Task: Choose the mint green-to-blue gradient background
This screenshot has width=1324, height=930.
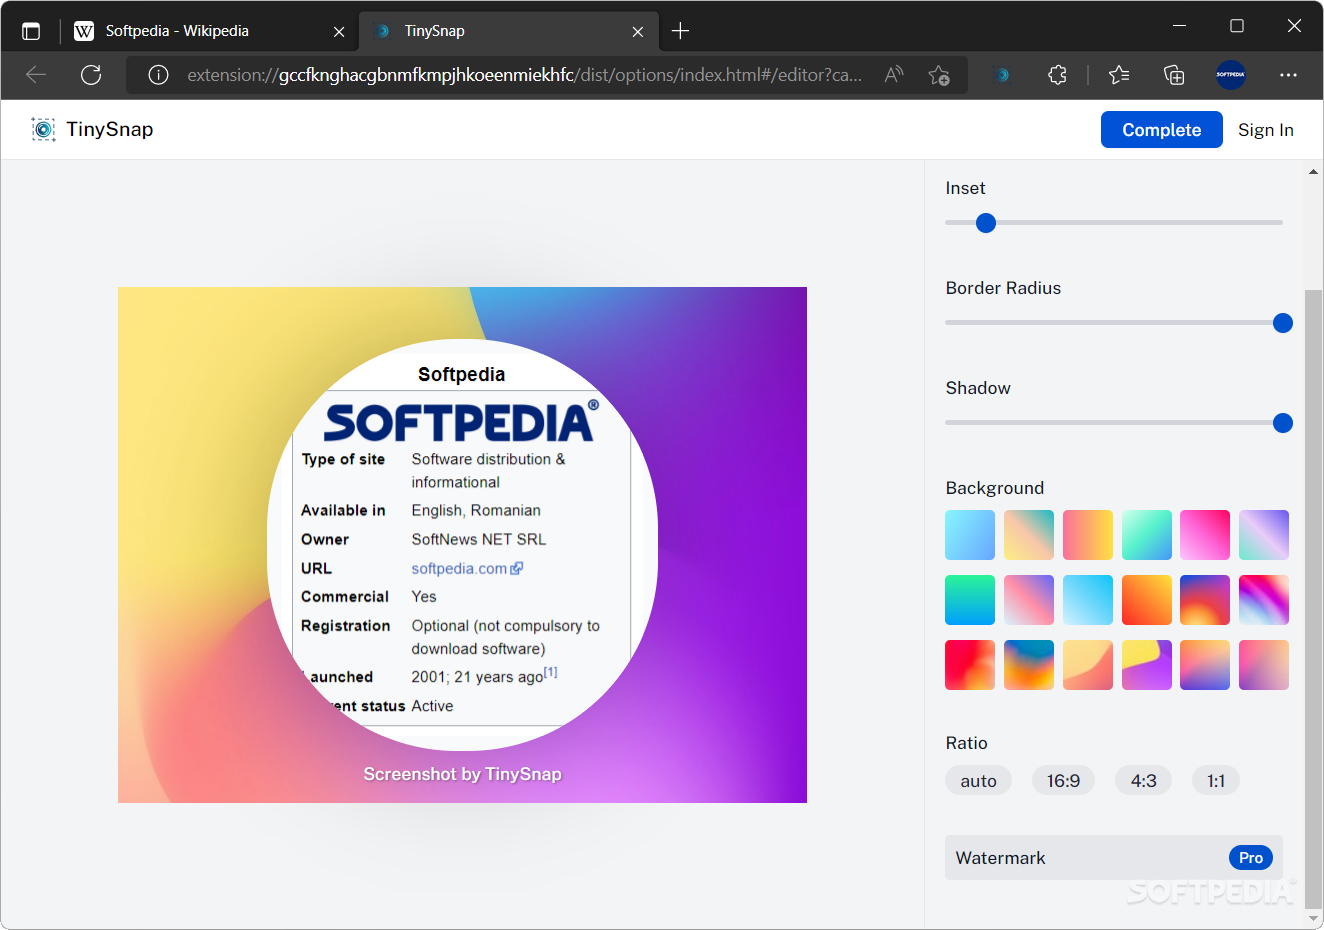Action: pos(1147,535)
